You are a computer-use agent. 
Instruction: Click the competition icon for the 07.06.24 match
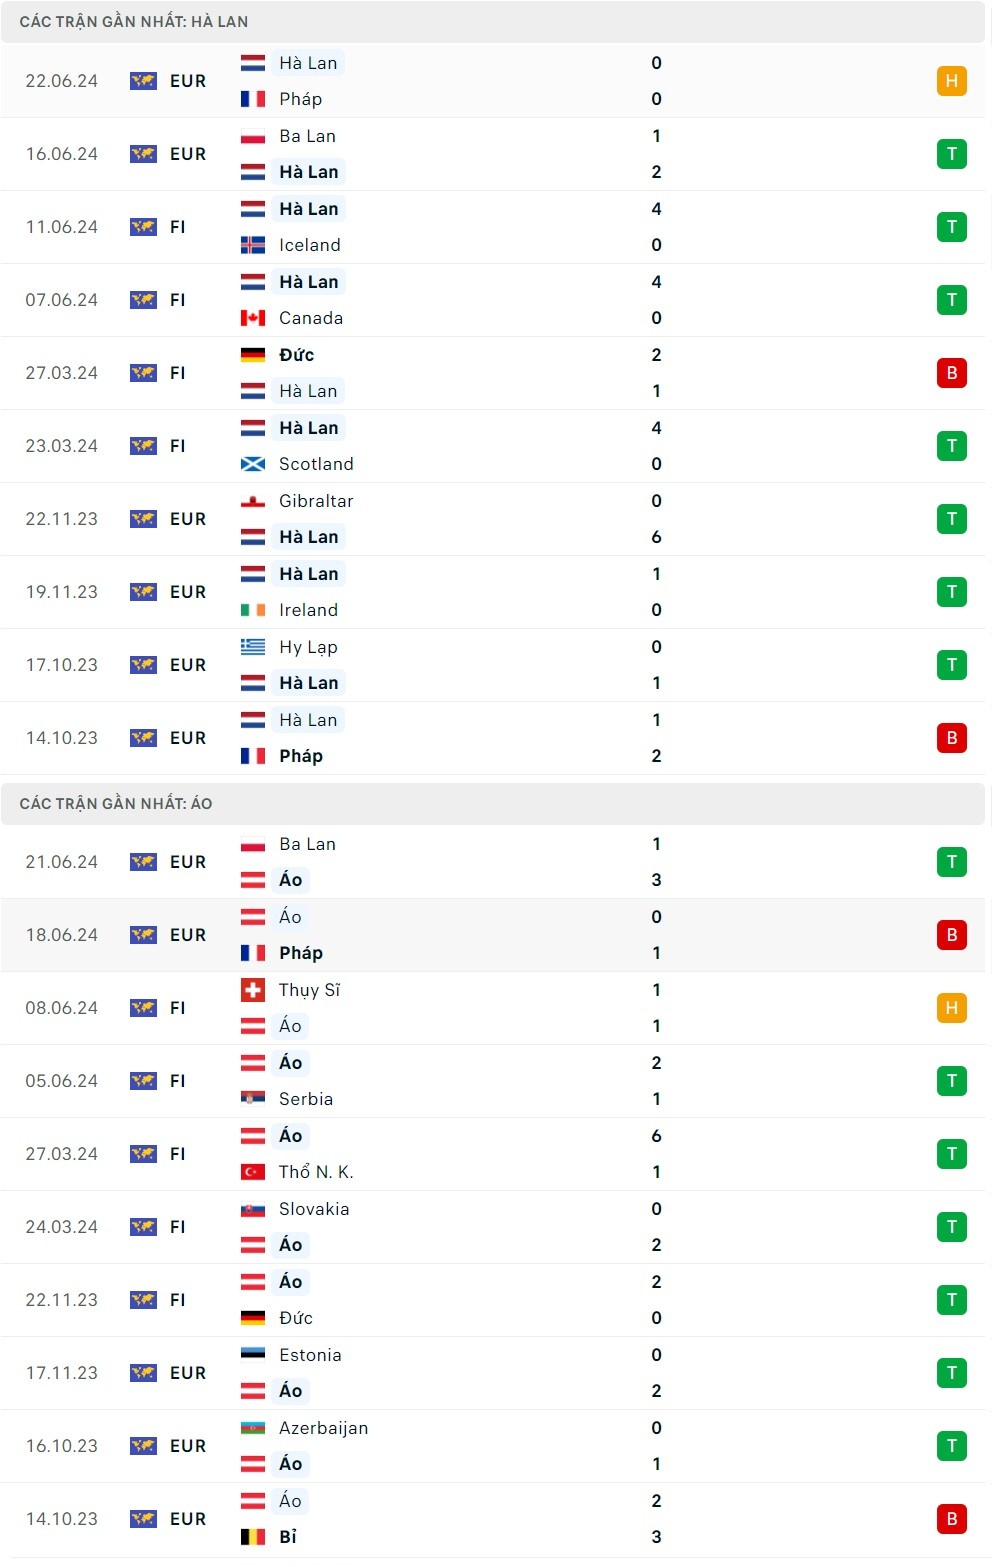[x=143, y=300]
